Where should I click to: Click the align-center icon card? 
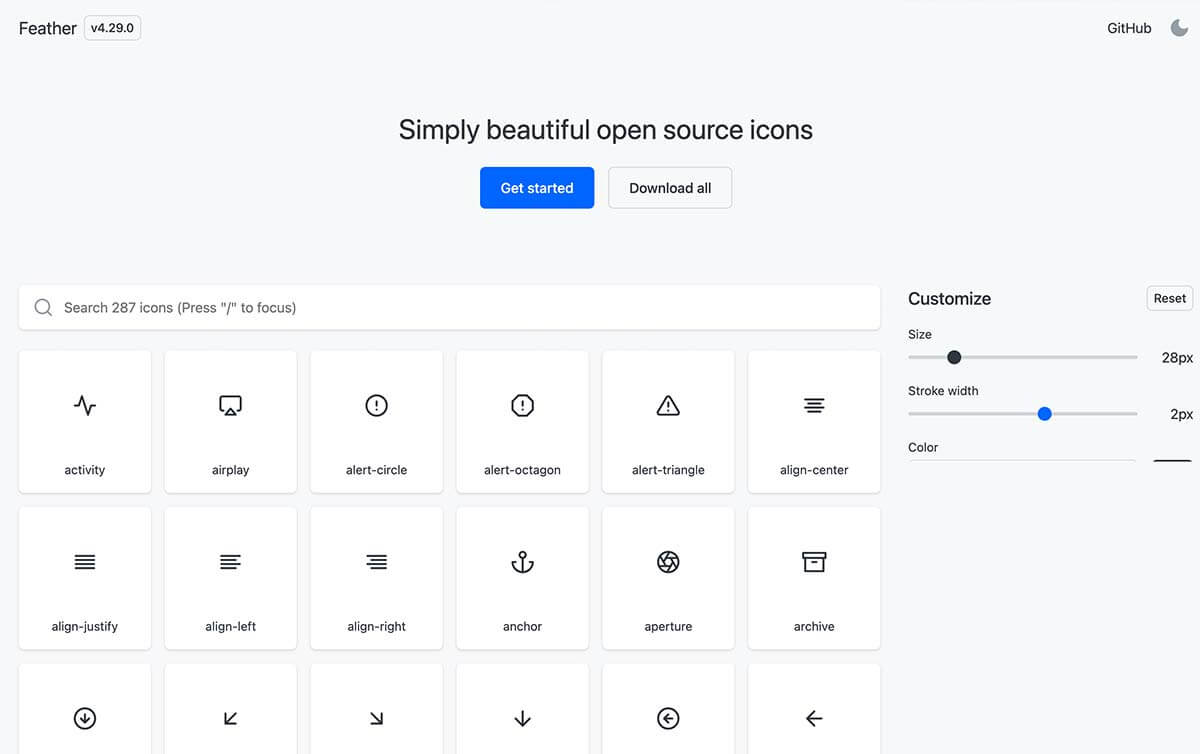[814, 421]
